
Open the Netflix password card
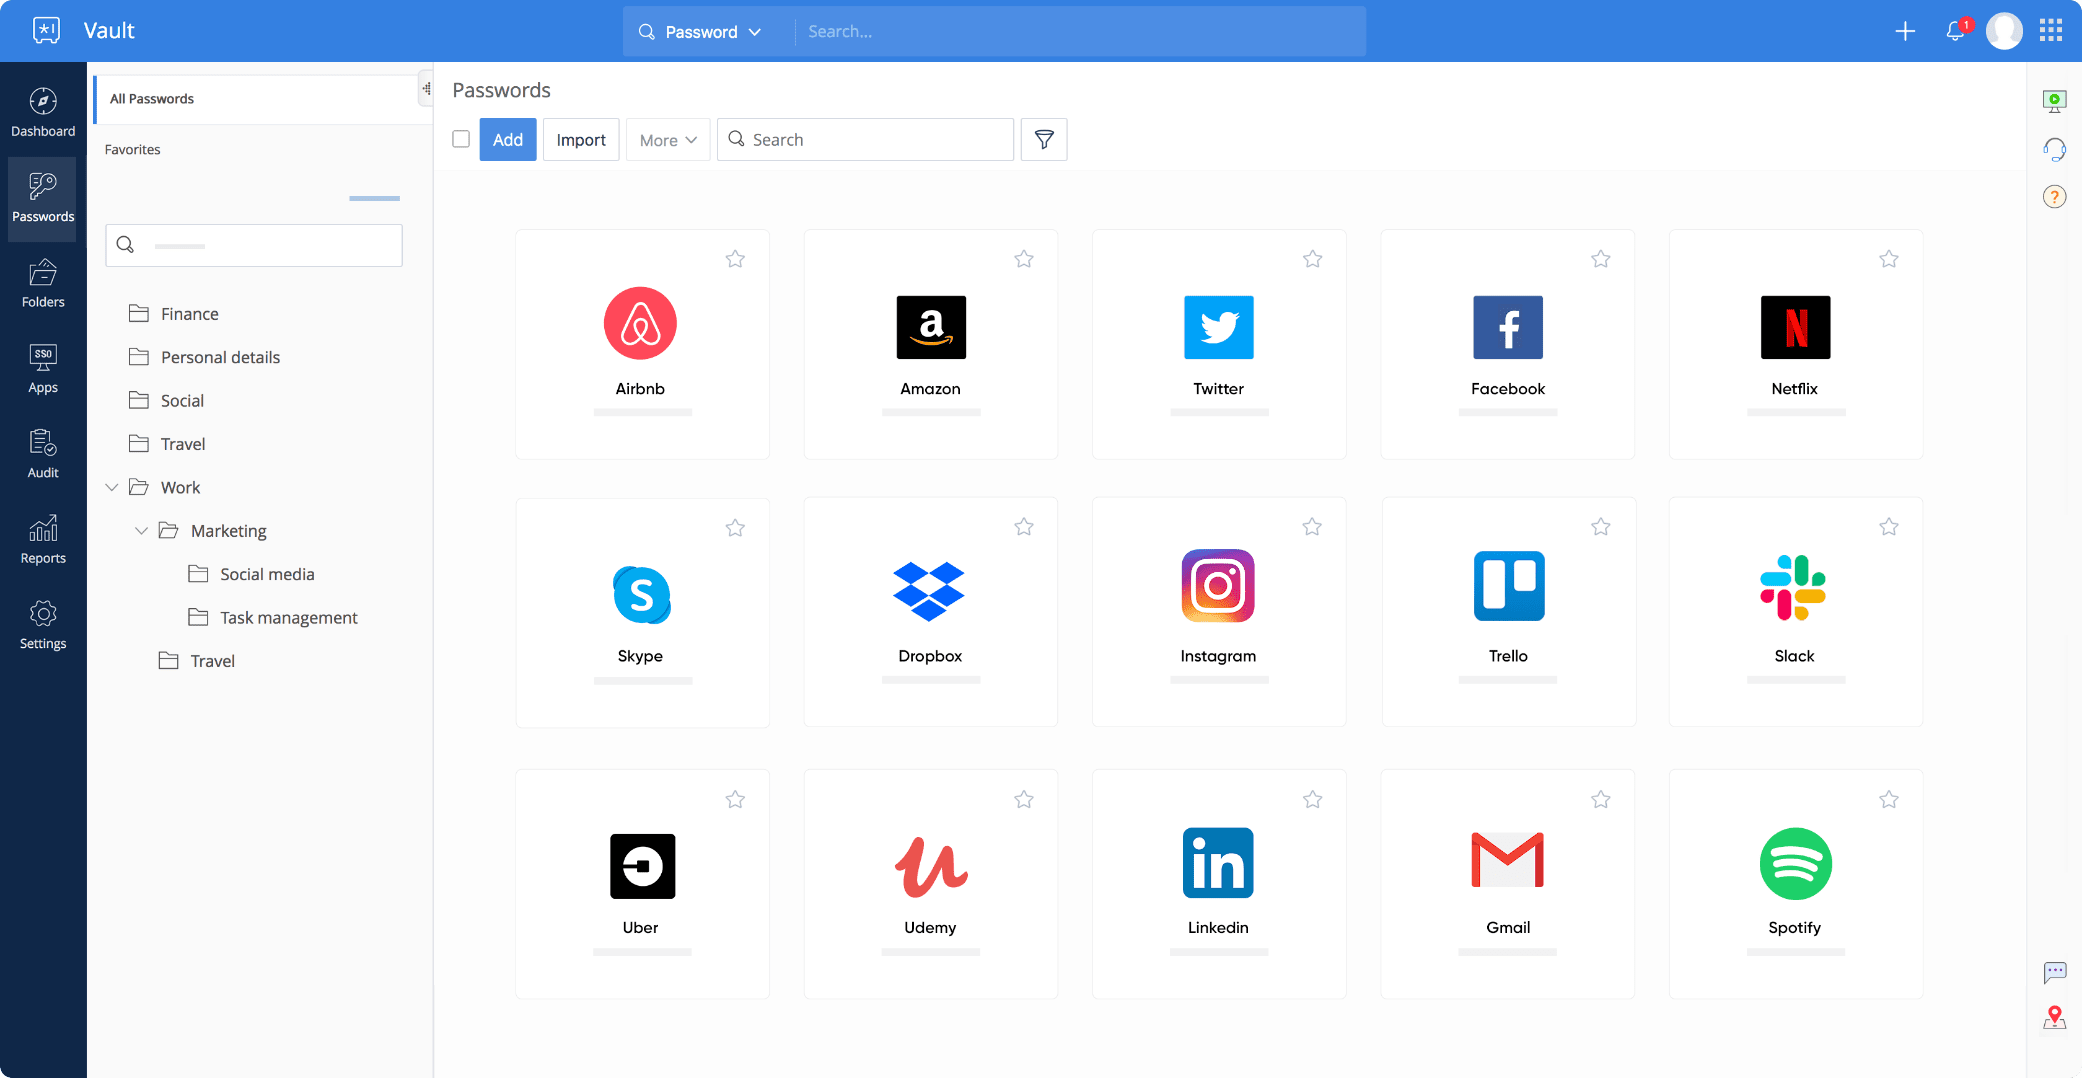(x=1796, y=344)
